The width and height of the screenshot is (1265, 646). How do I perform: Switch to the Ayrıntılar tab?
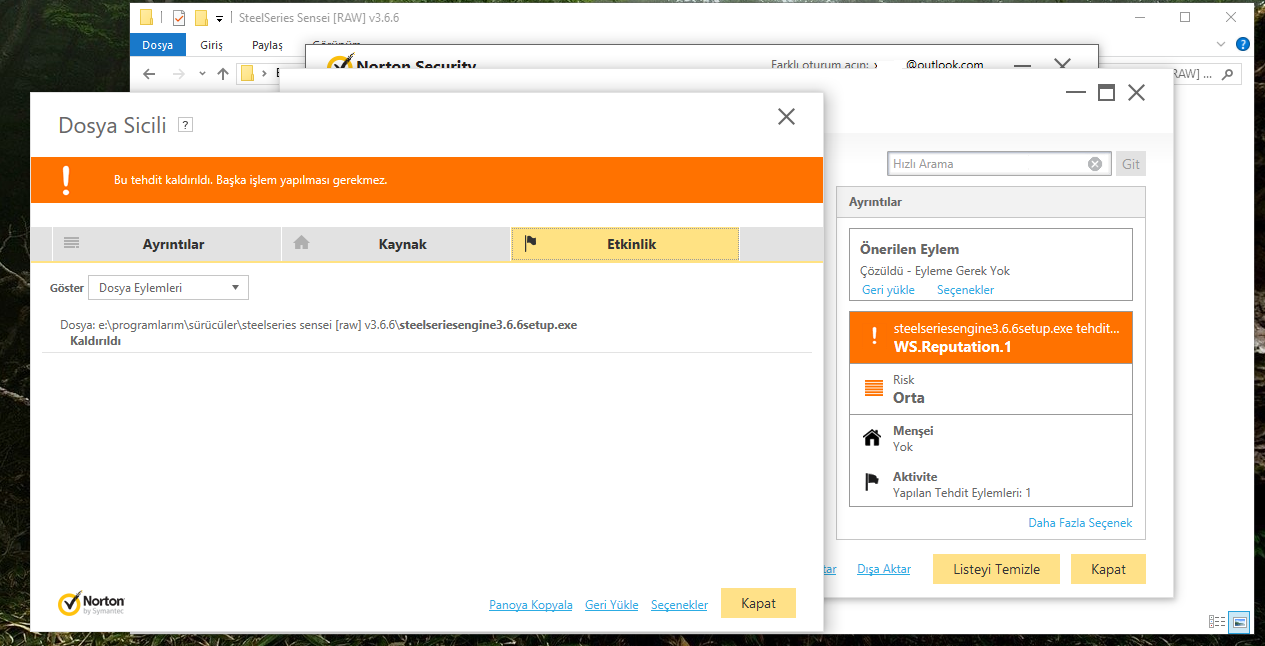click(156, 244)
